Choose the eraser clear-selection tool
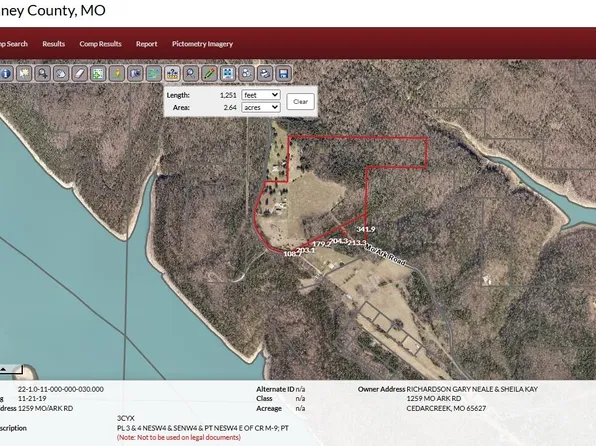 pyautogui.click(x=79, y=73)
